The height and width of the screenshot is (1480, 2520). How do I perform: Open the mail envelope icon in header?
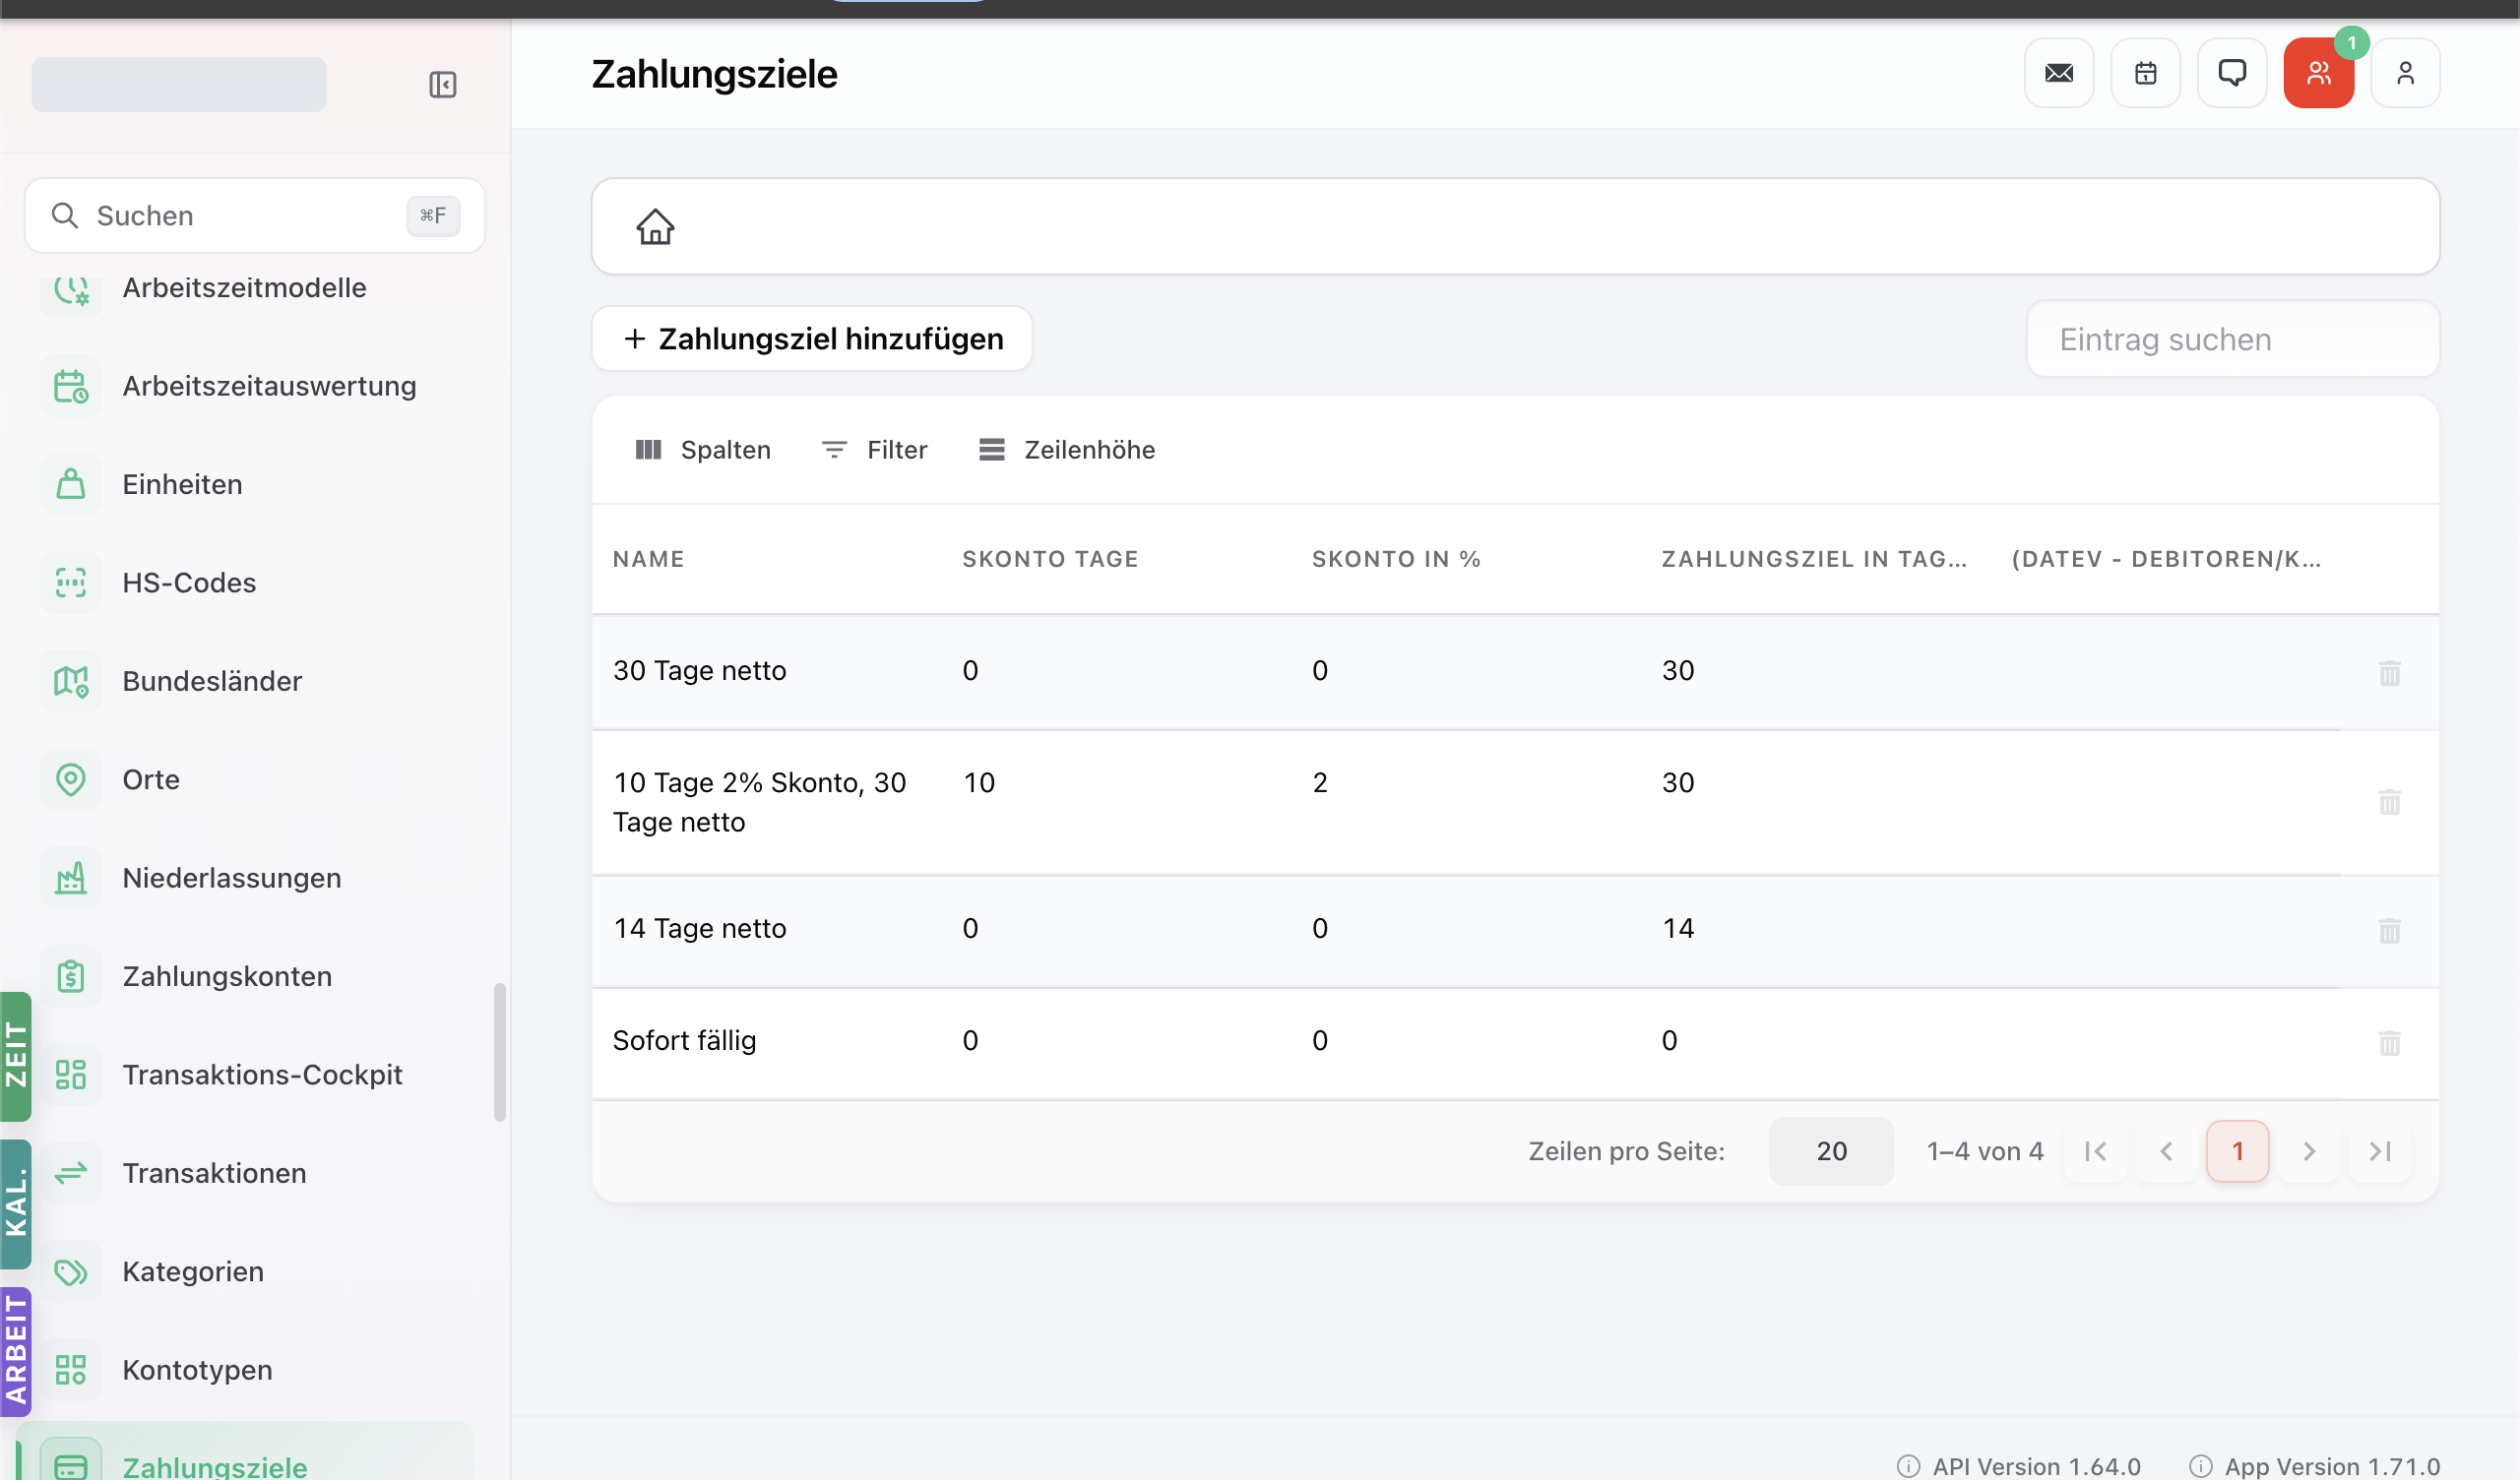tap(2059, 73)
